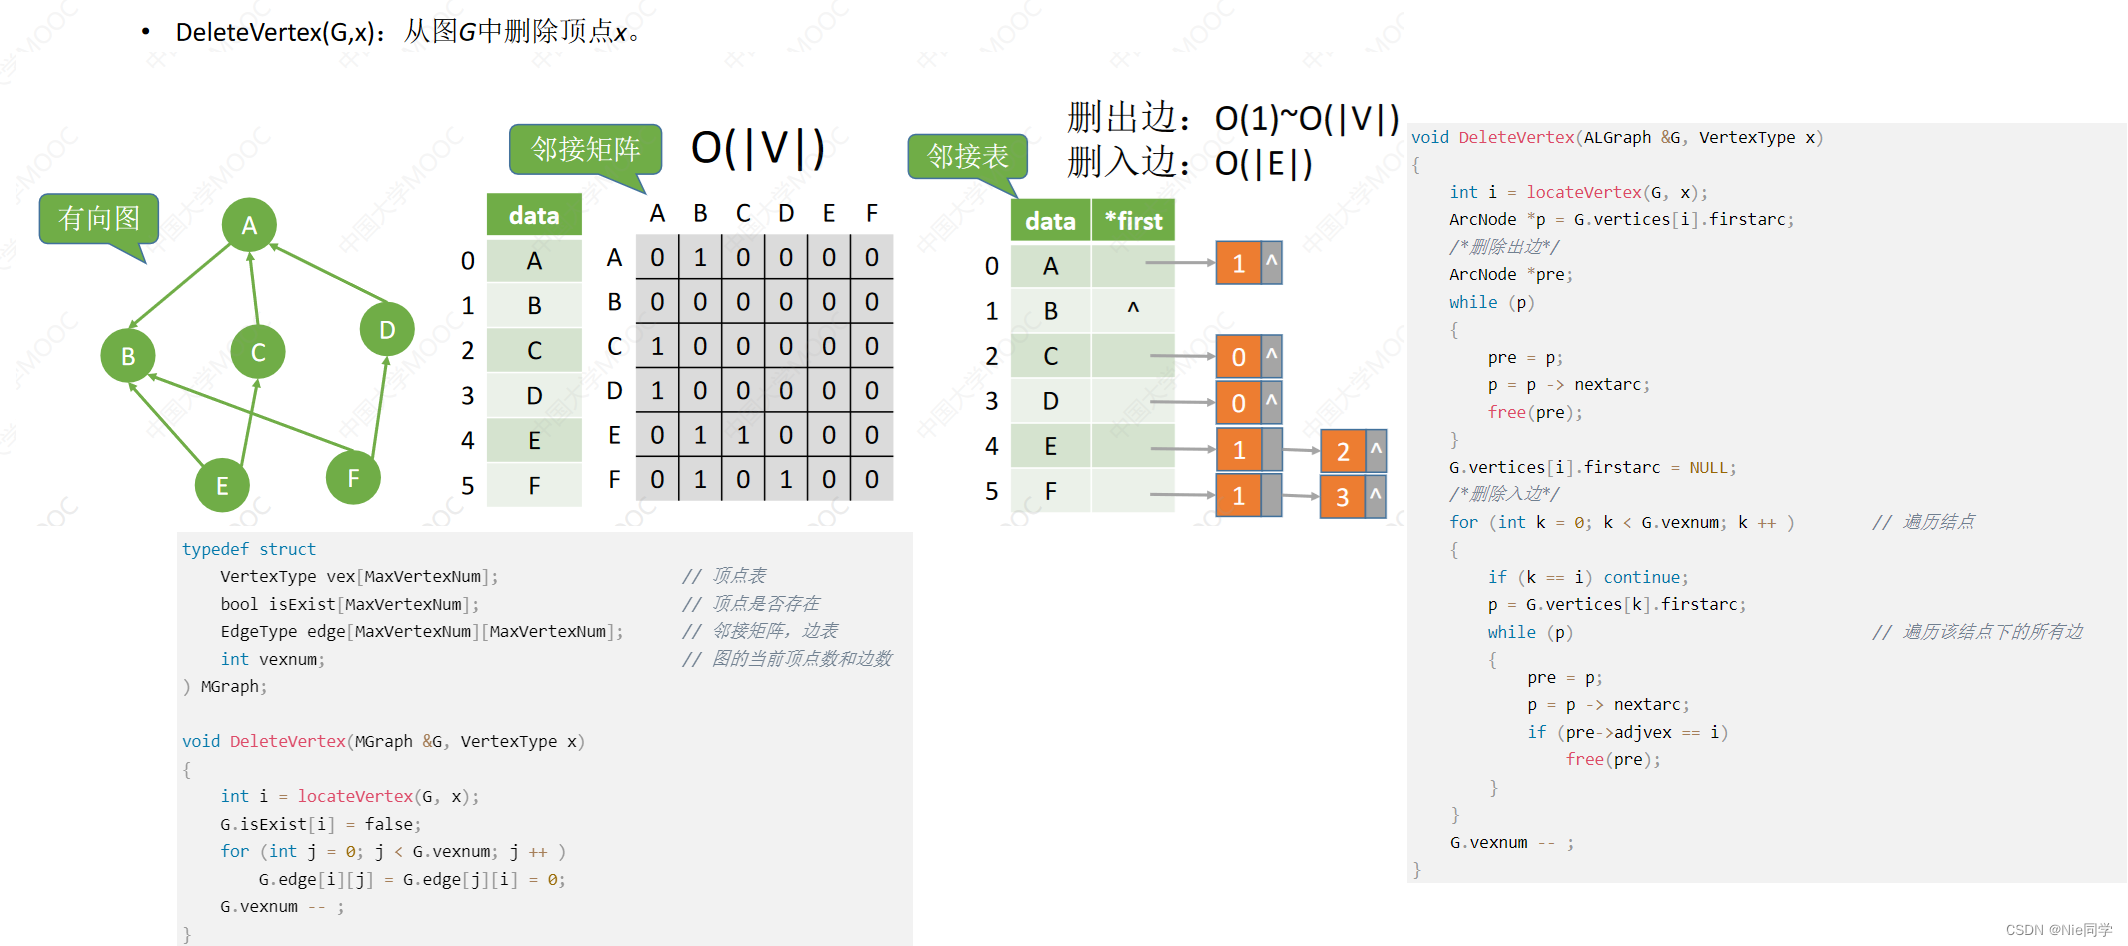Click orange arc node '2' in adjacency list row E
This screenshot has width=2128, height=946.
pyautogui.click(x=1343, y=451)
